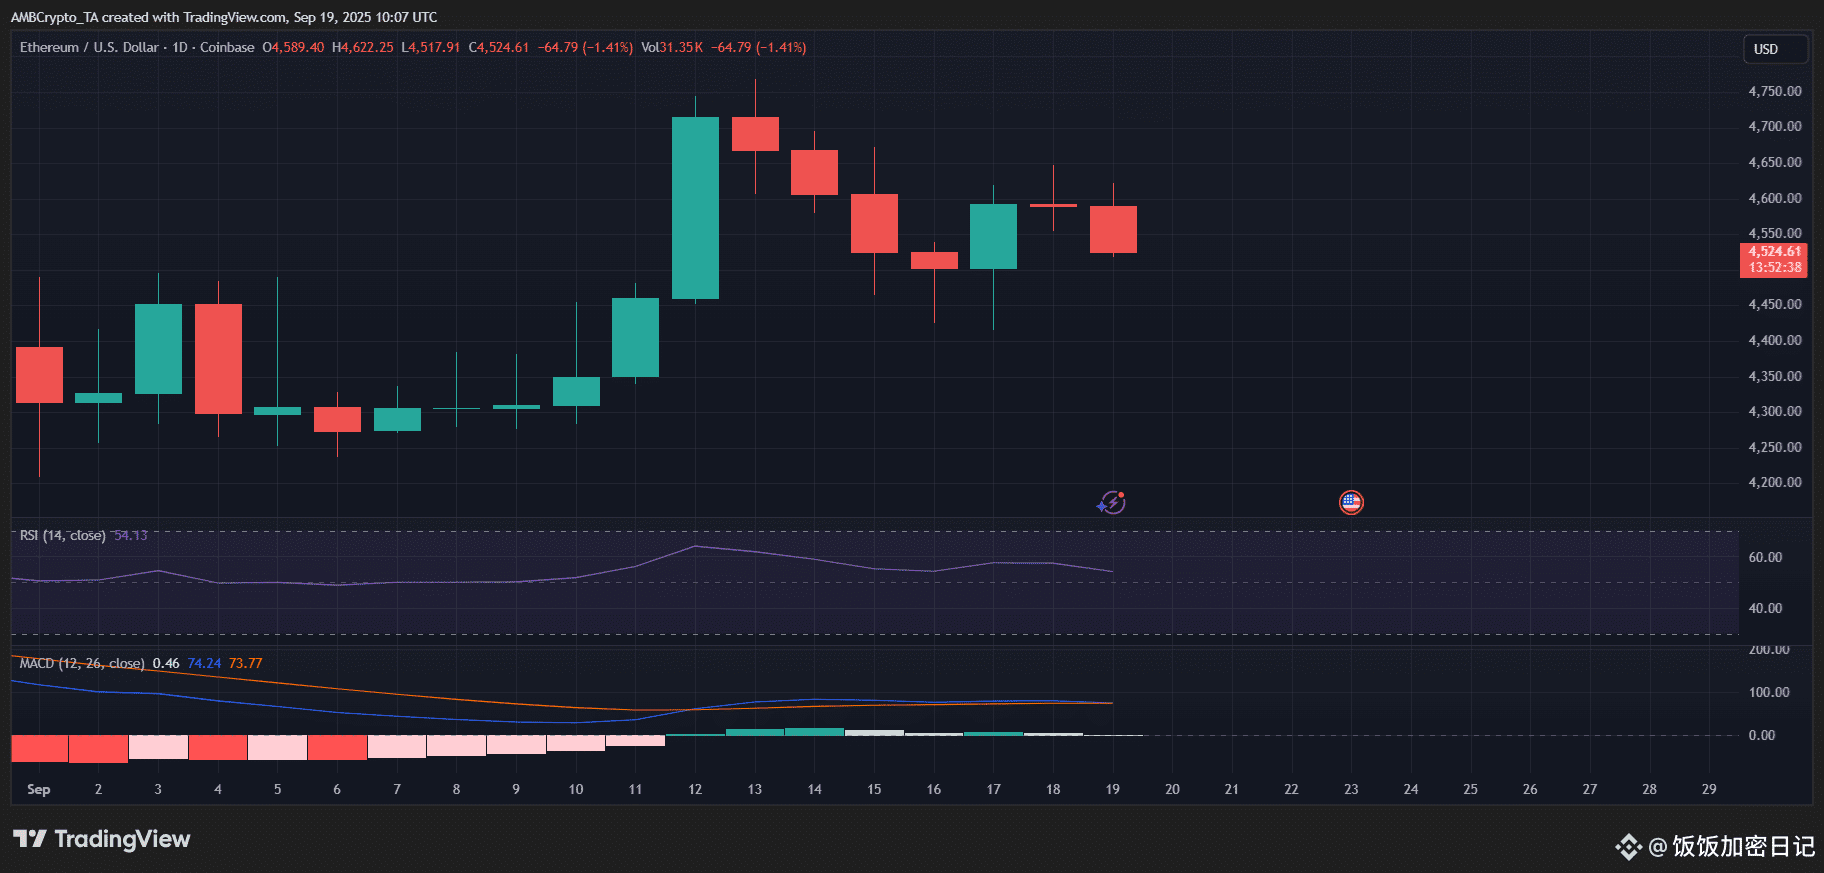Click the close price C4,524.61
1824x873 pixels.
click(499, 47)
